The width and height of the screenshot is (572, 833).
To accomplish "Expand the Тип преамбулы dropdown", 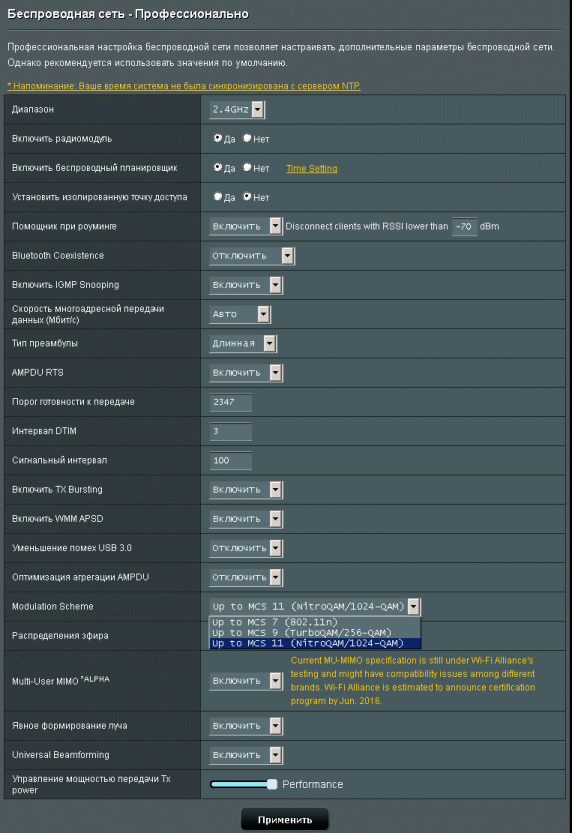I will click(x=243, y=343).
